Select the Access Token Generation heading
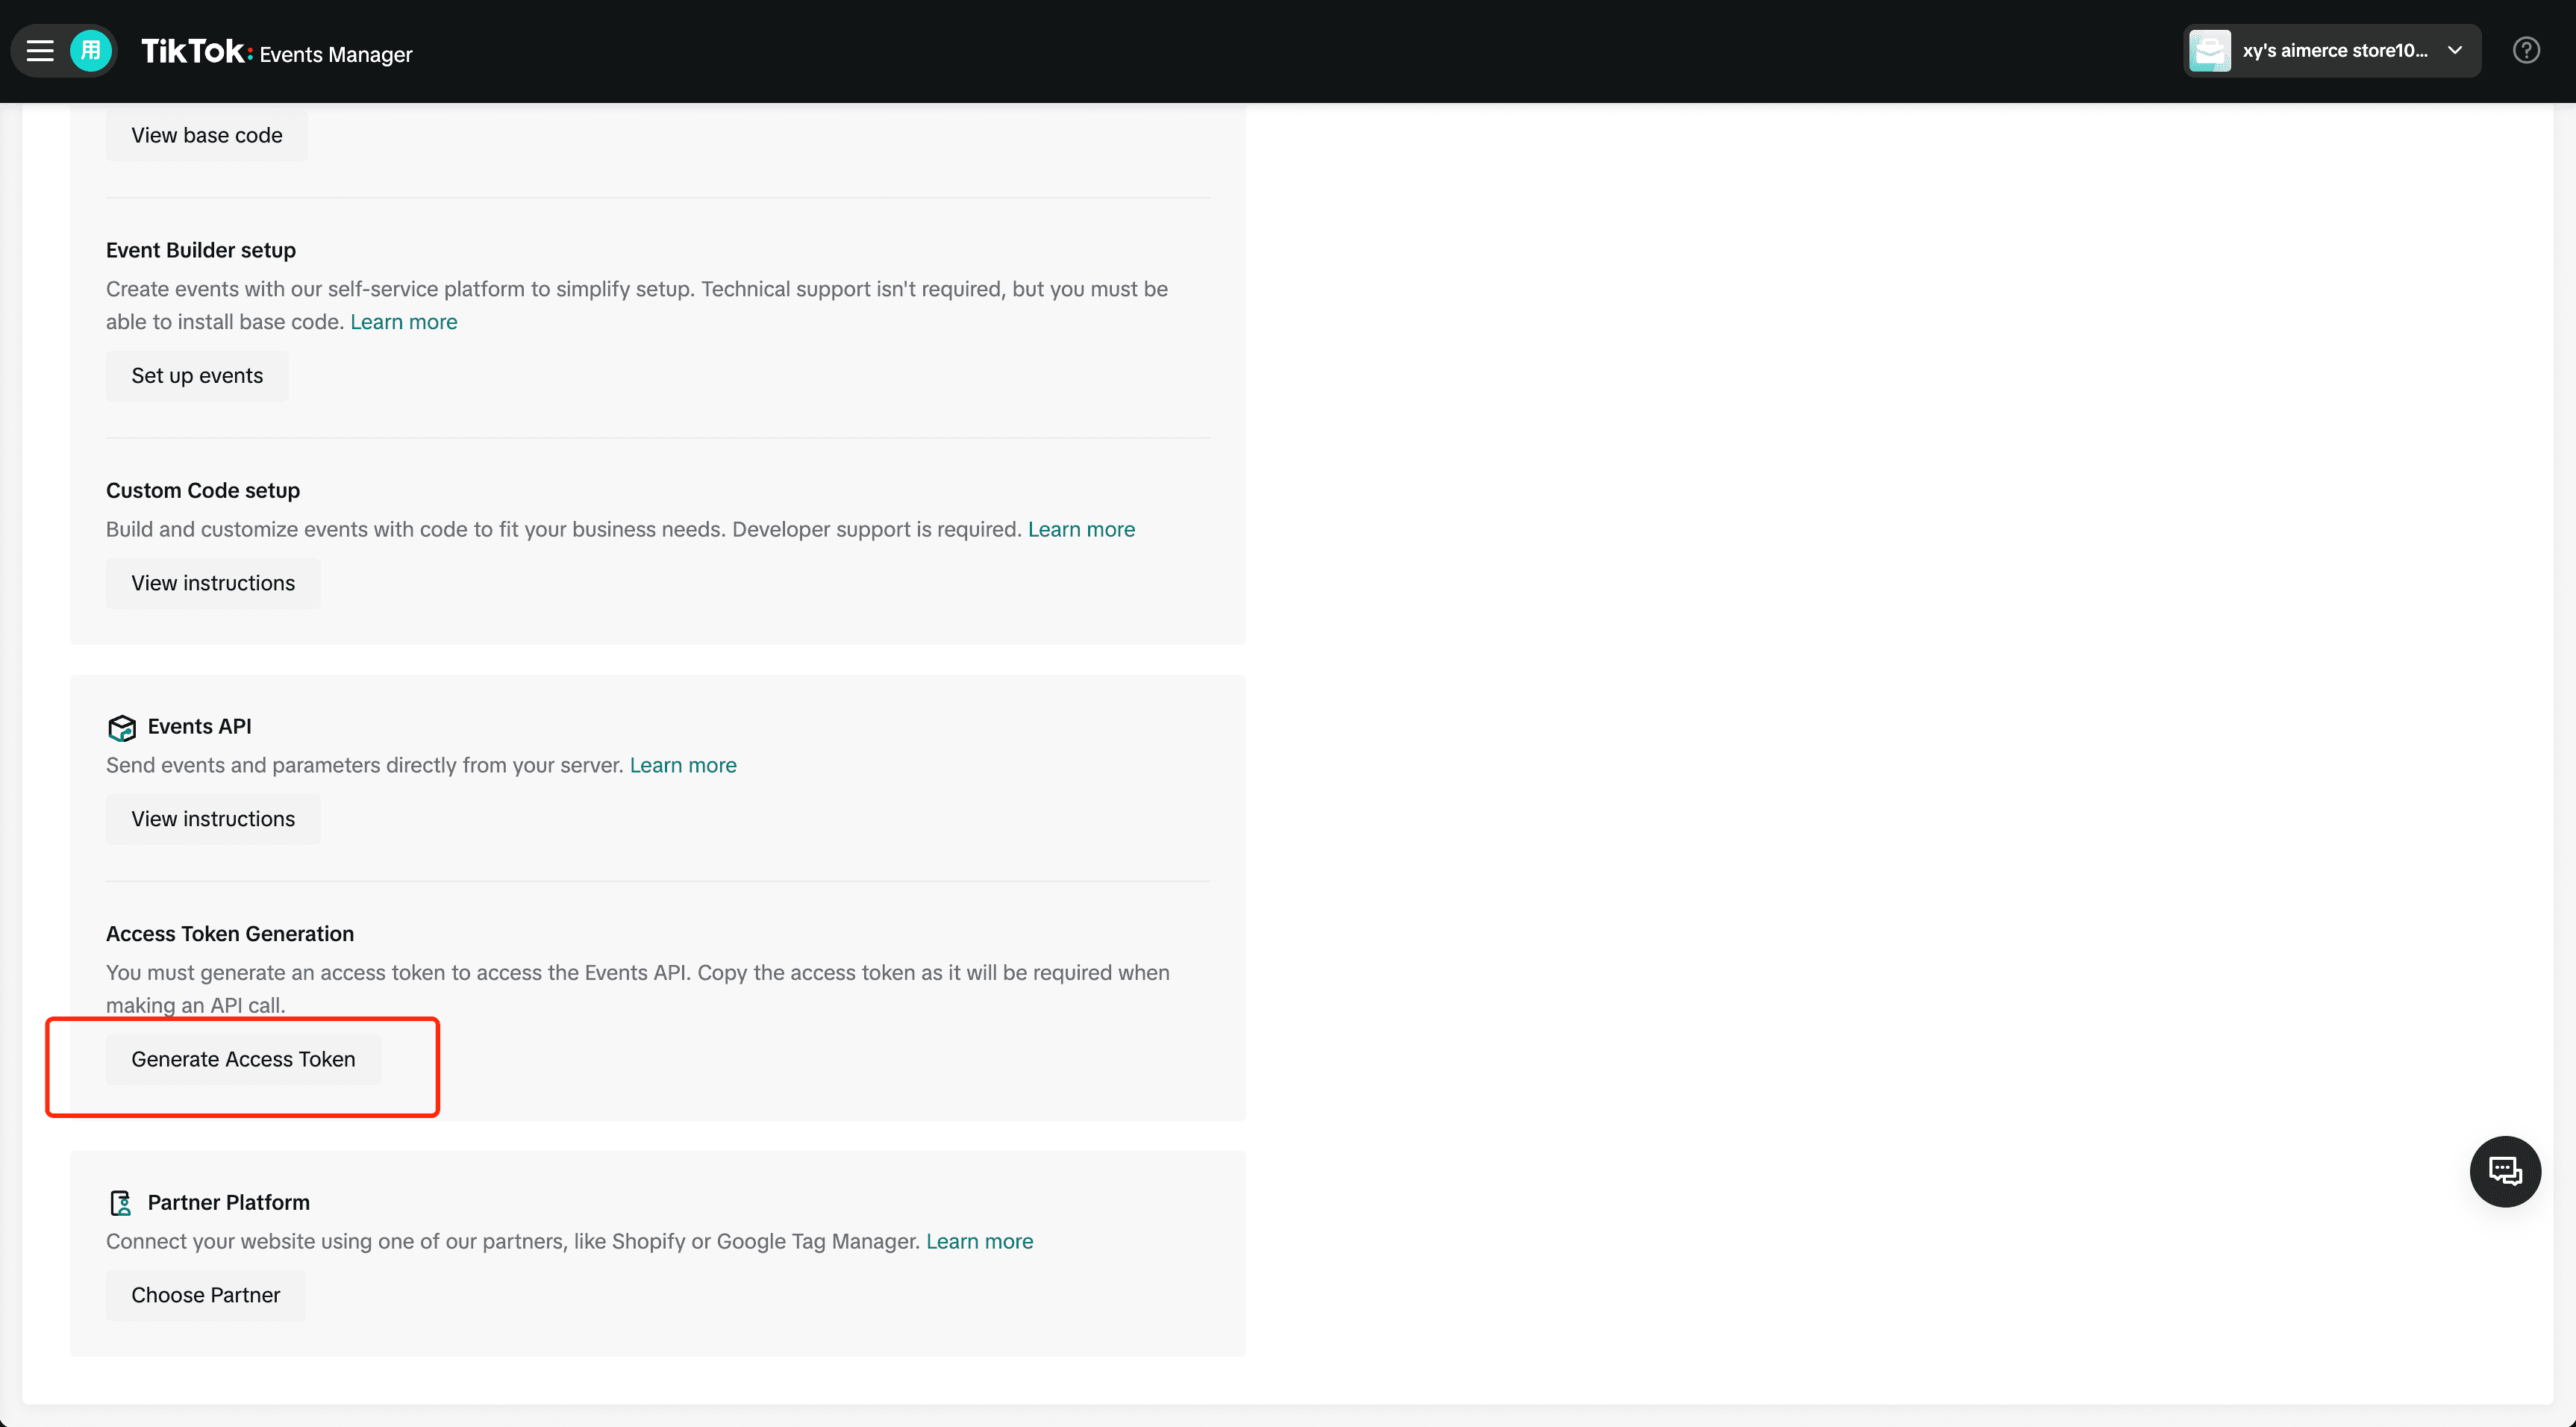The image size is (2576, 1427). tap(230, 934)
